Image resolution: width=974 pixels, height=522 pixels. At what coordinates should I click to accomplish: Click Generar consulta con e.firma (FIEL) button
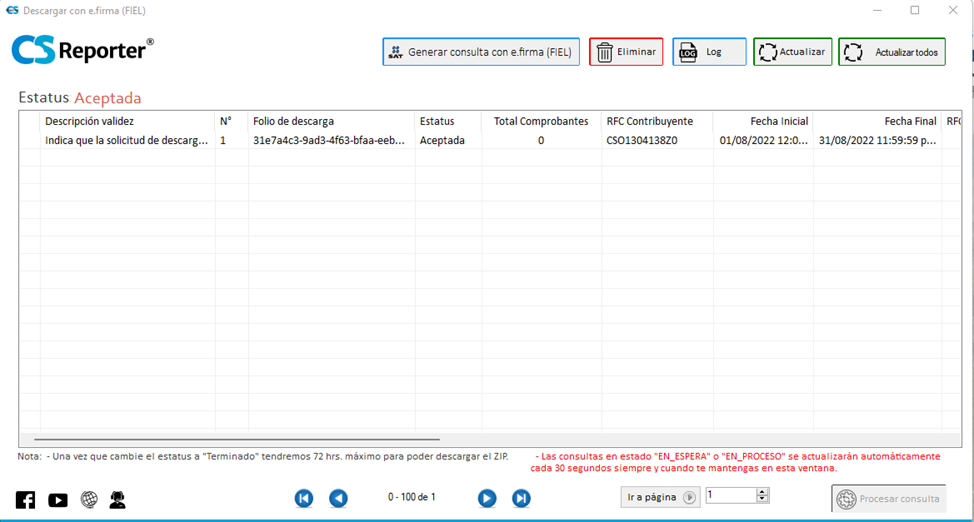pos(481,52)
